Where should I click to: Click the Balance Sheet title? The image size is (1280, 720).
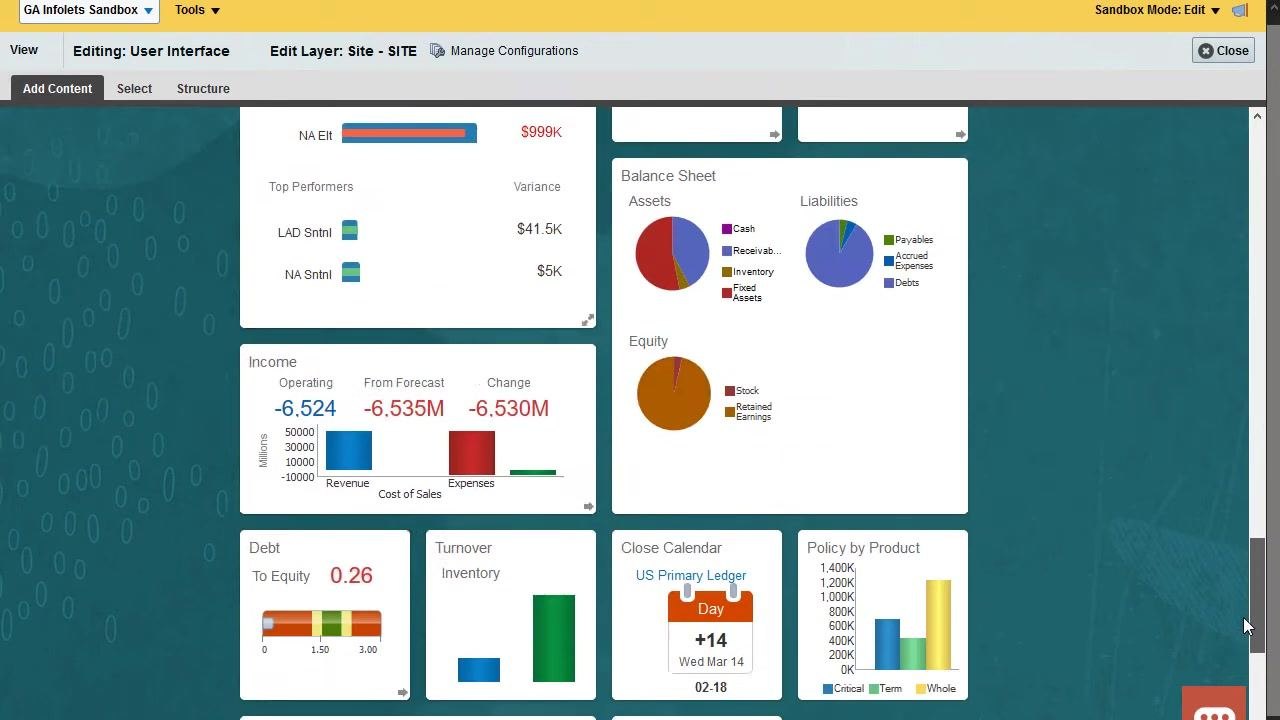coord(668,176)
